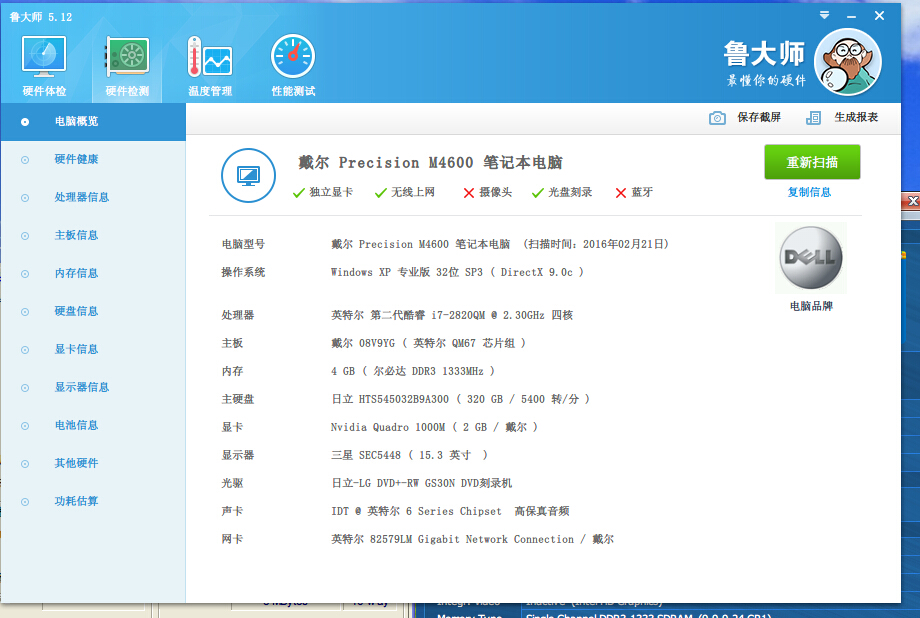Open 处理器信息 processor info section
The image size is (920, 618).
[x=82, y=197]
